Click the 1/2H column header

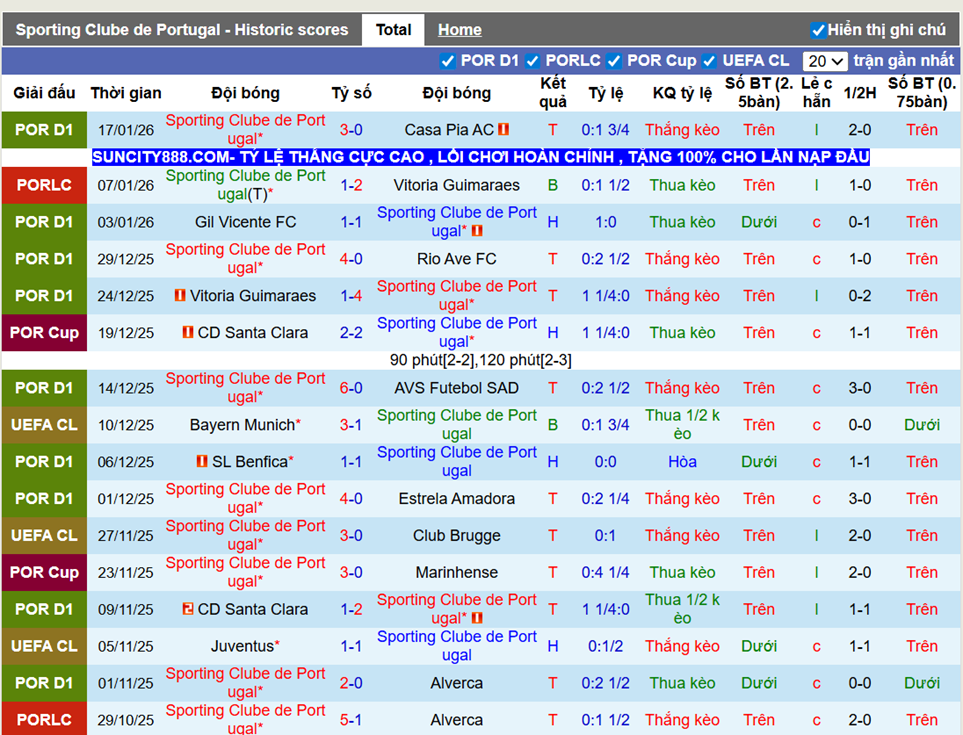coord(860,93)
